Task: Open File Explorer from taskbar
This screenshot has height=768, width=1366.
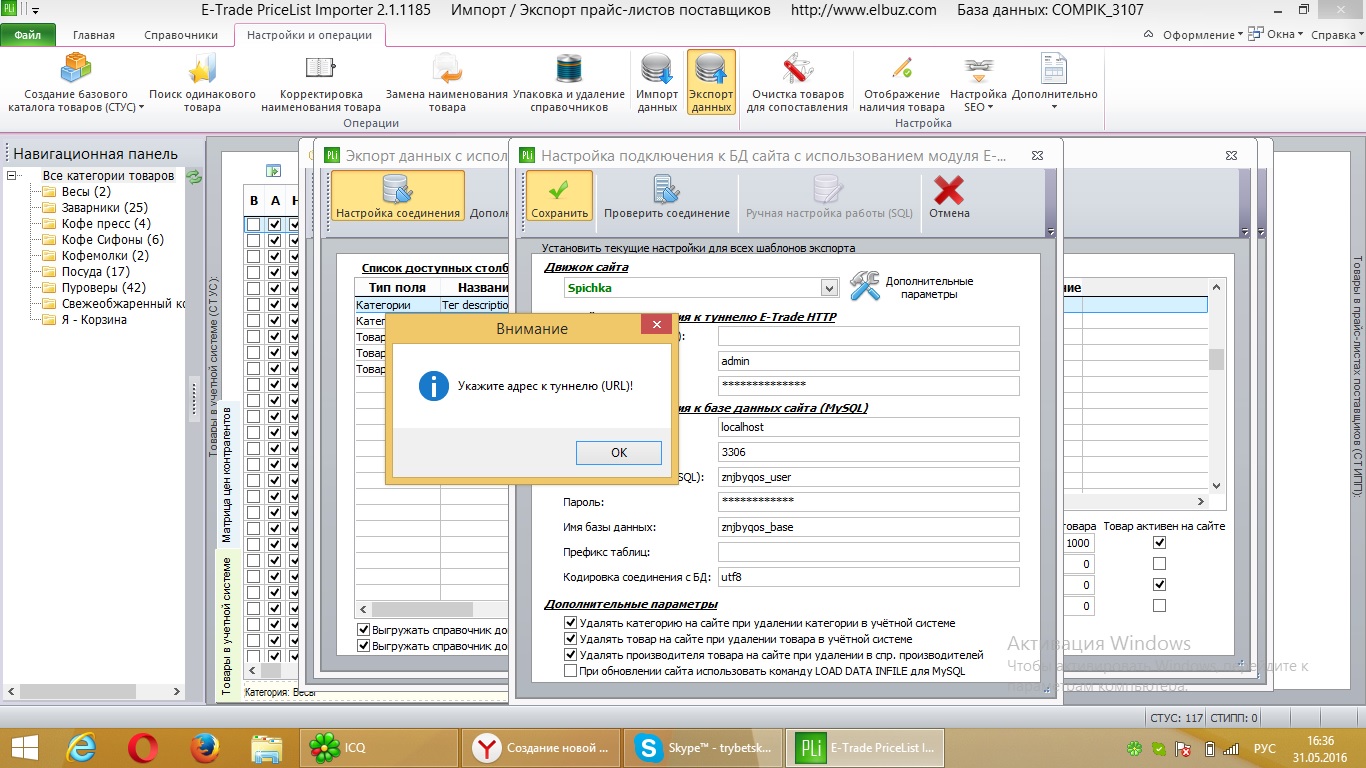Action: [x=266, y=747]
